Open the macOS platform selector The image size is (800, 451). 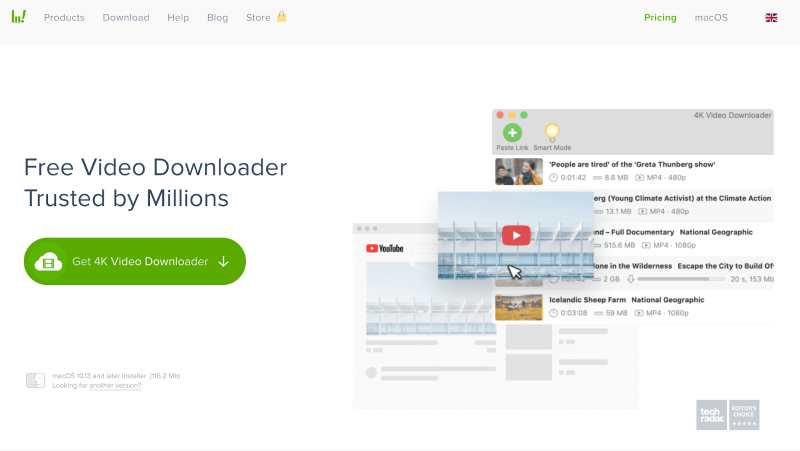click(x=711, y=17)
